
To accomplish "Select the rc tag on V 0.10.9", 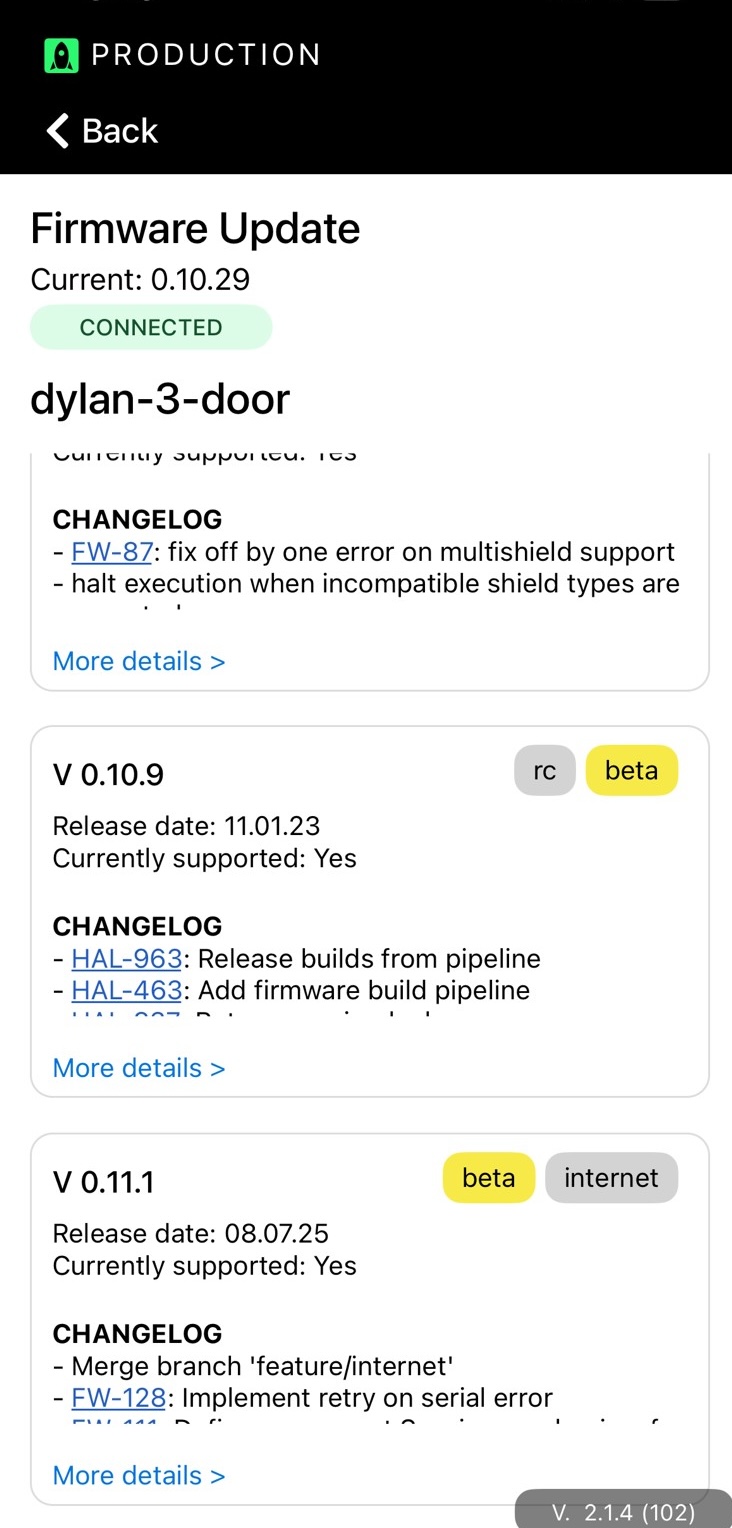I will [x=545, y=771].
